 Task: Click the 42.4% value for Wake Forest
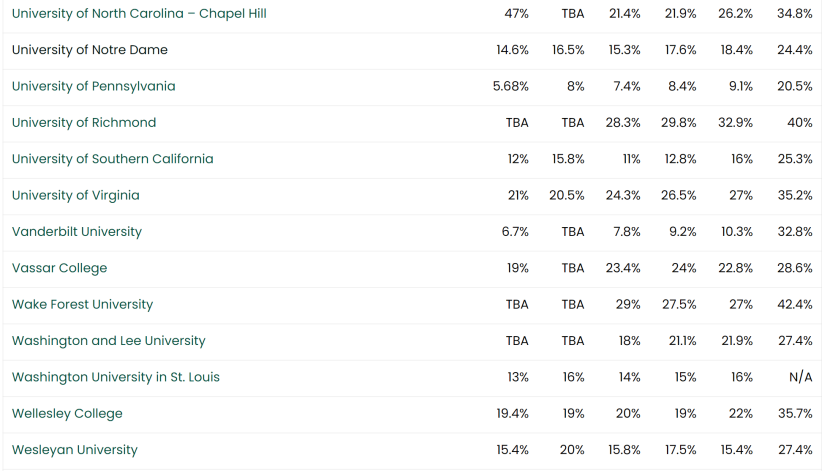(x=795, y=304)
